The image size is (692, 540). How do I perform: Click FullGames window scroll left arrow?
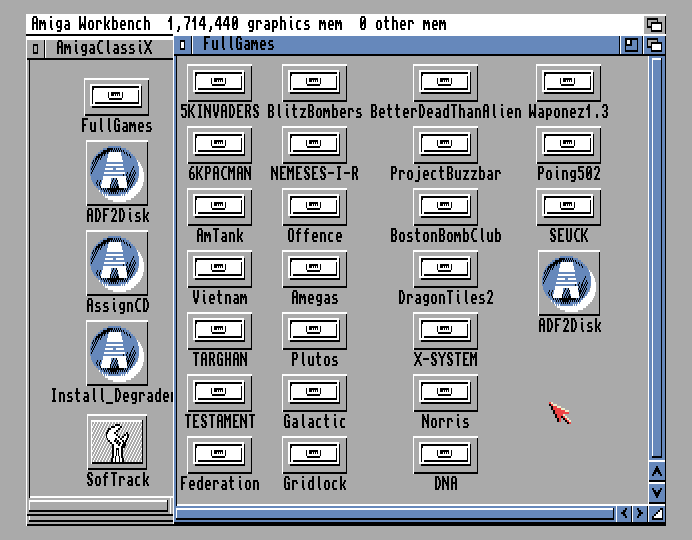click(x=624, y=514)
